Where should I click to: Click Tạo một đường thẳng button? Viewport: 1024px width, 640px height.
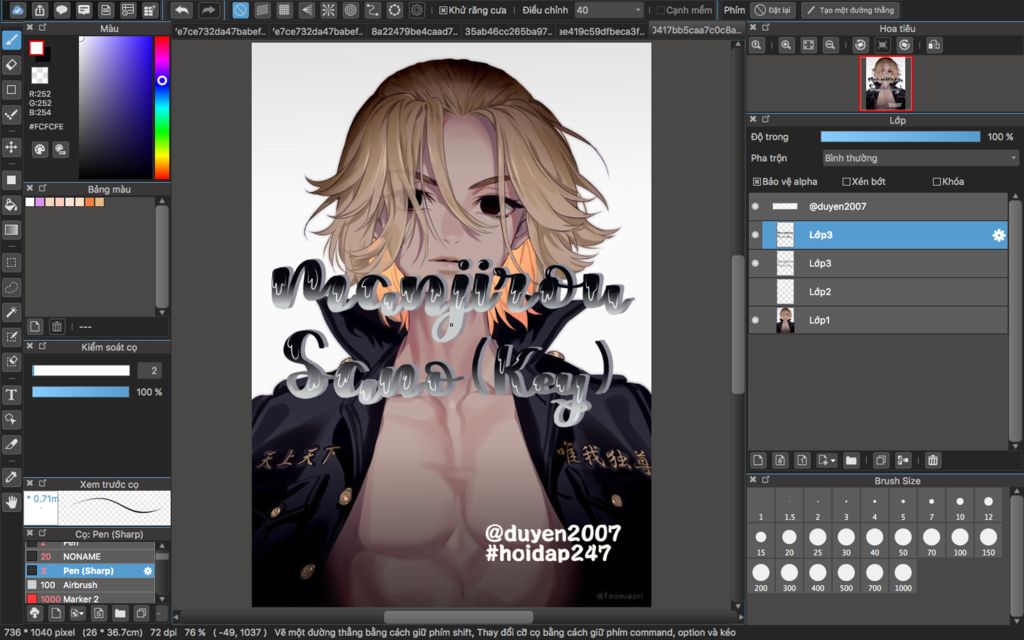850,10
